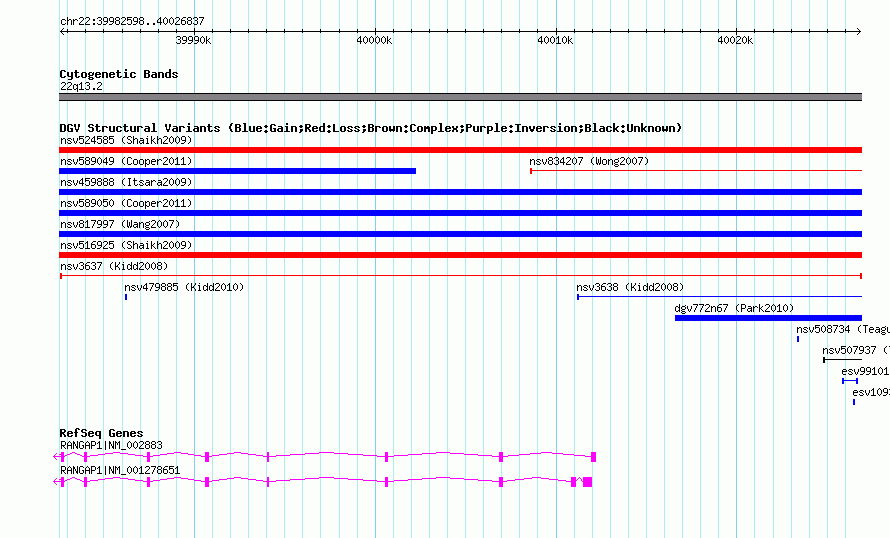Click the nsv524585 (Shaikh2009) red loss bar
The height and width of the screenshot is (538, 890).
tap(460, 150)
